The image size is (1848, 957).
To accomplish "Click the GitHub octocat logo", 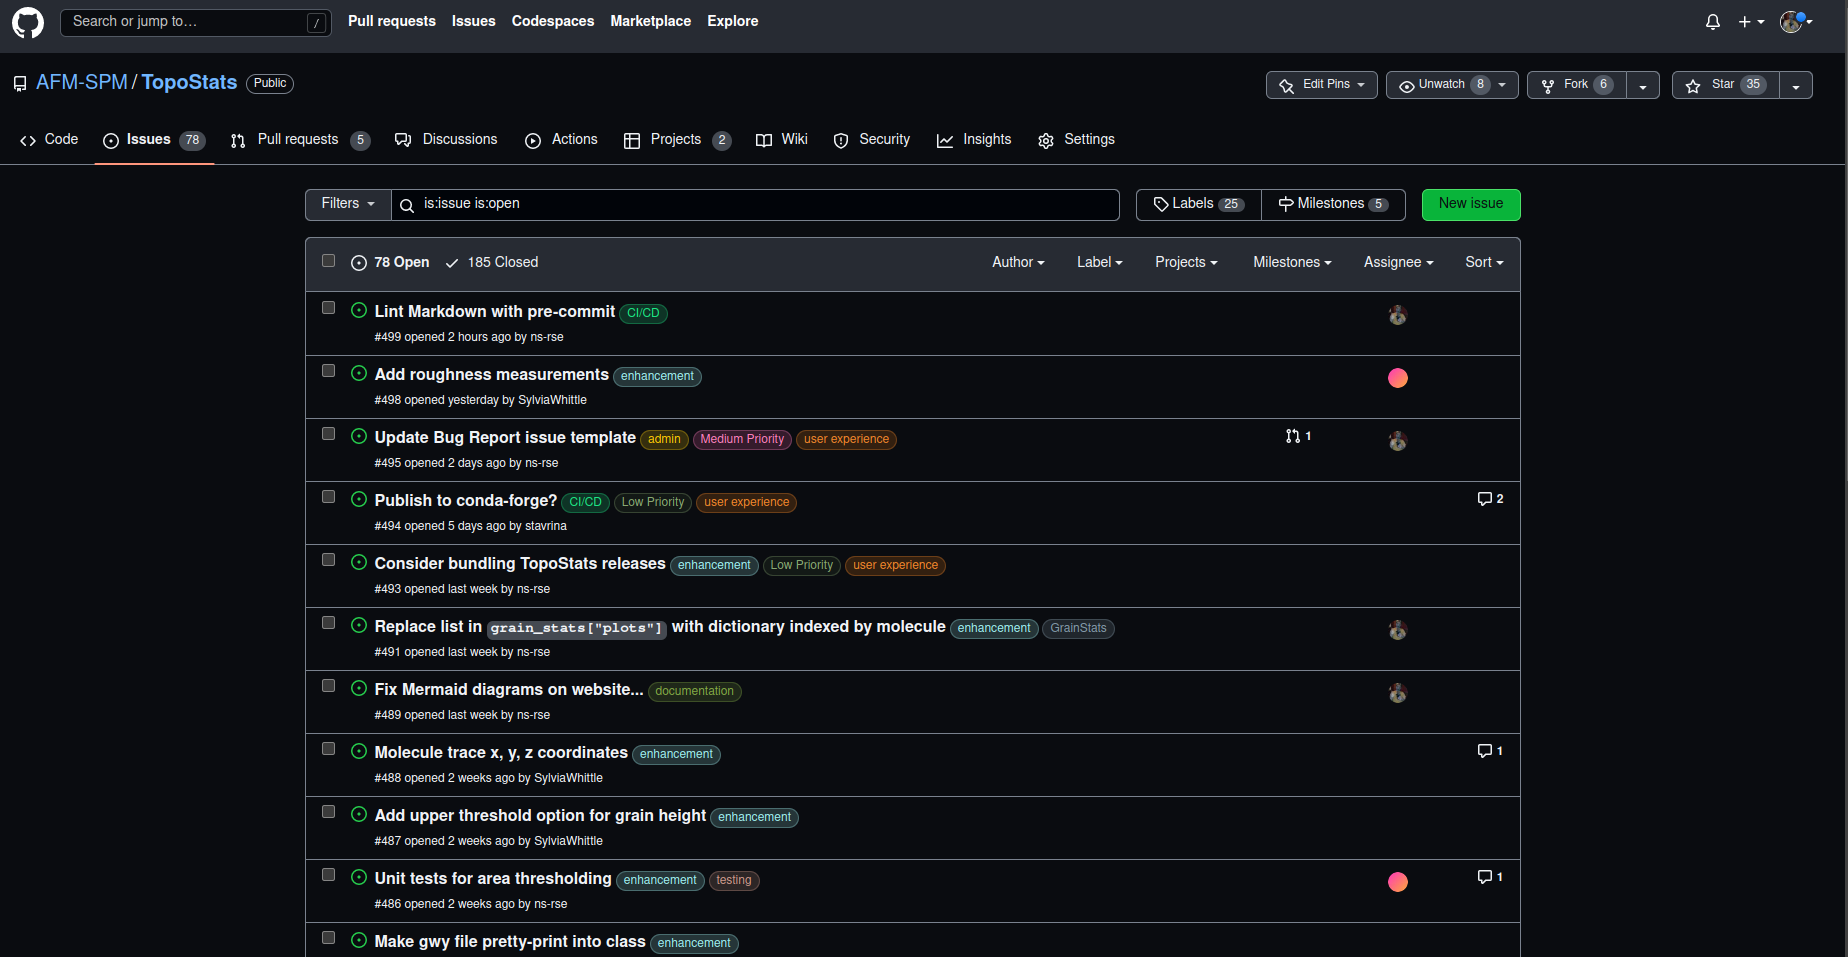I will click(27, 22).
